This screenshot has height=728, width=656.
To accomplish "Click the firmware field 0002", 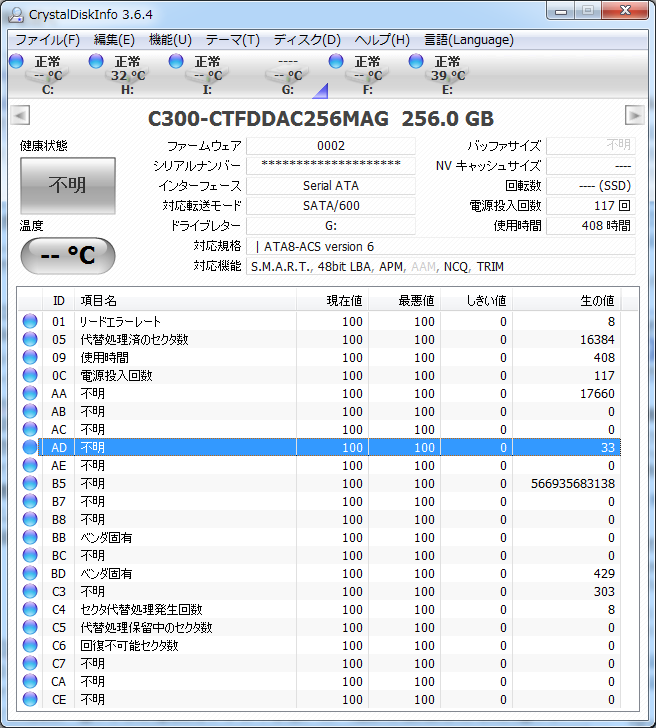I will pos(331,146).
